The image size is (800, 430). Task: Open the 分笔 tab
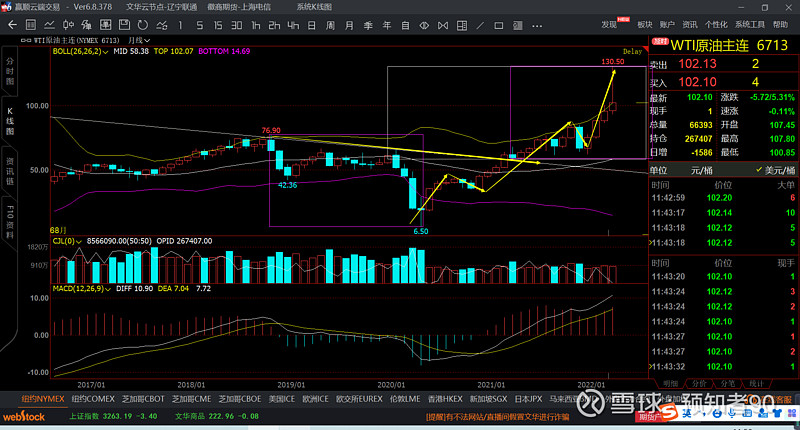pyautogui.click(x=727, y=383)
